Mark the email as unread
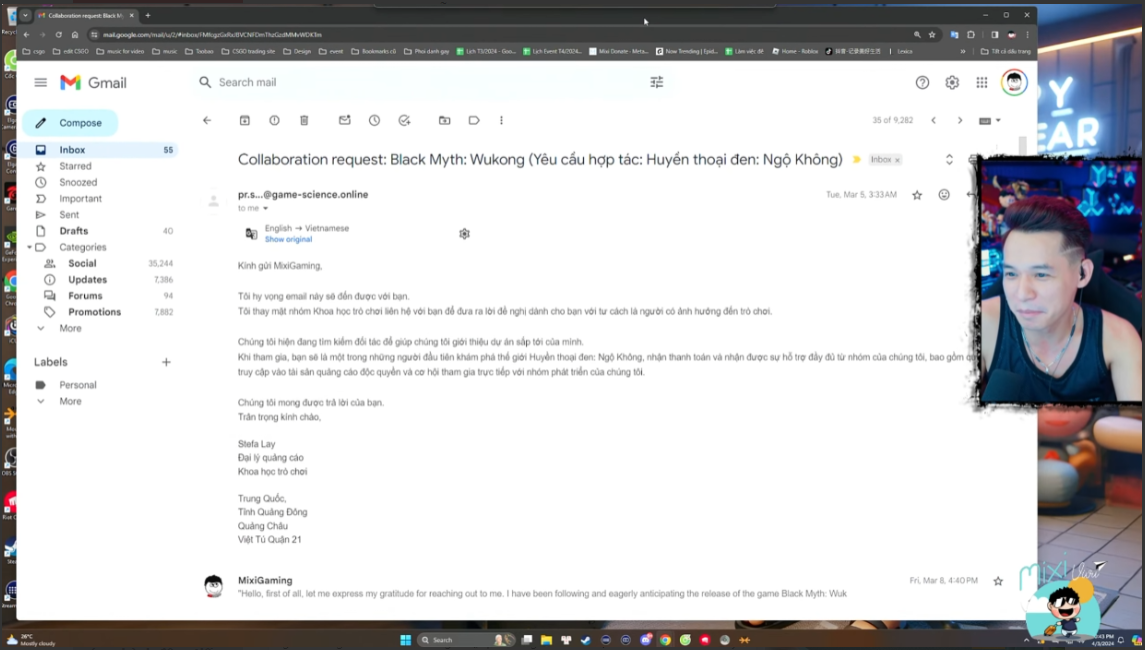The width and height of the screenshot is (1145, 650). coord(345,121)
